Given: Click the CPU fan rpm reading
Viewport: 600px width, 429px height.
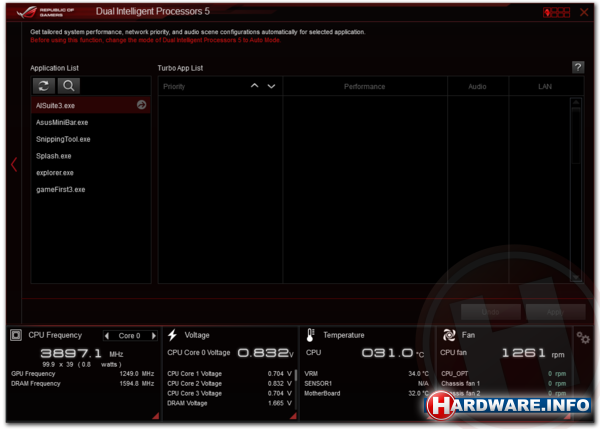Looking at the screenshot, I should click(x=533, y=353).
